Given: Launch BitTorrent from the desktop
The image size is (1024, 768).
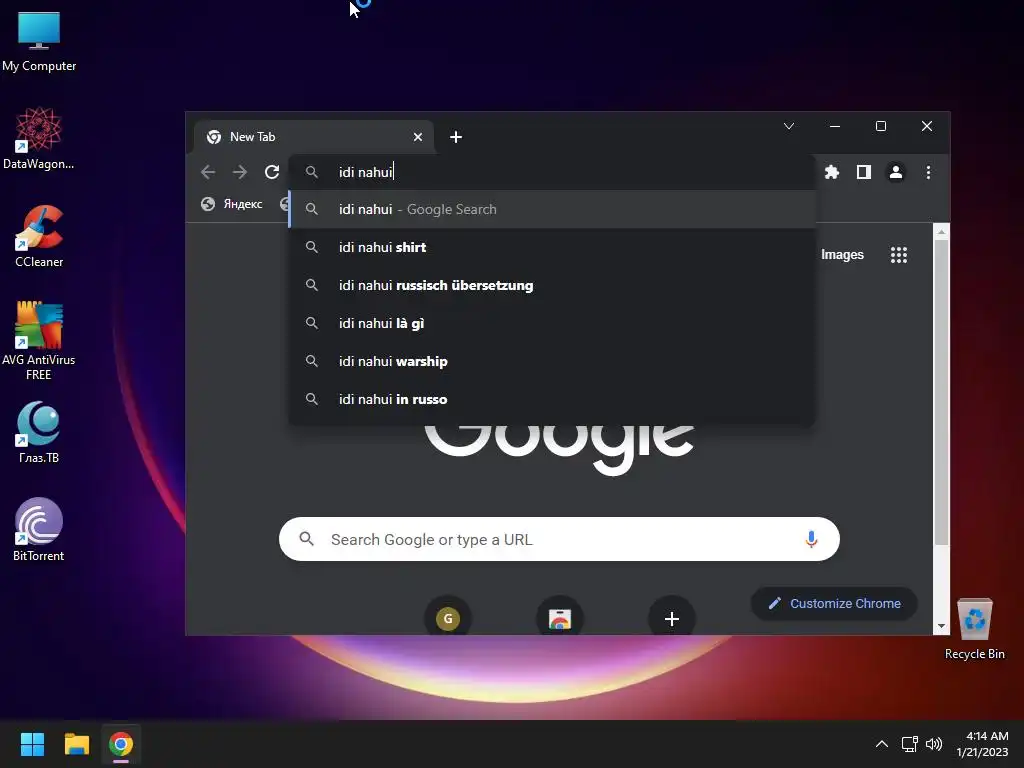Looking at the screenshot, I should click(39, 530).
